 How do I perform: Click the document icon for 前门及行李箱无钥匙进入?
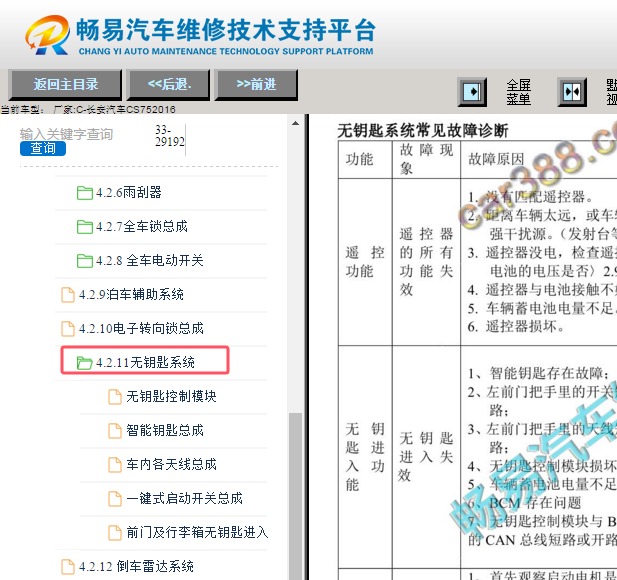[115, 533]
